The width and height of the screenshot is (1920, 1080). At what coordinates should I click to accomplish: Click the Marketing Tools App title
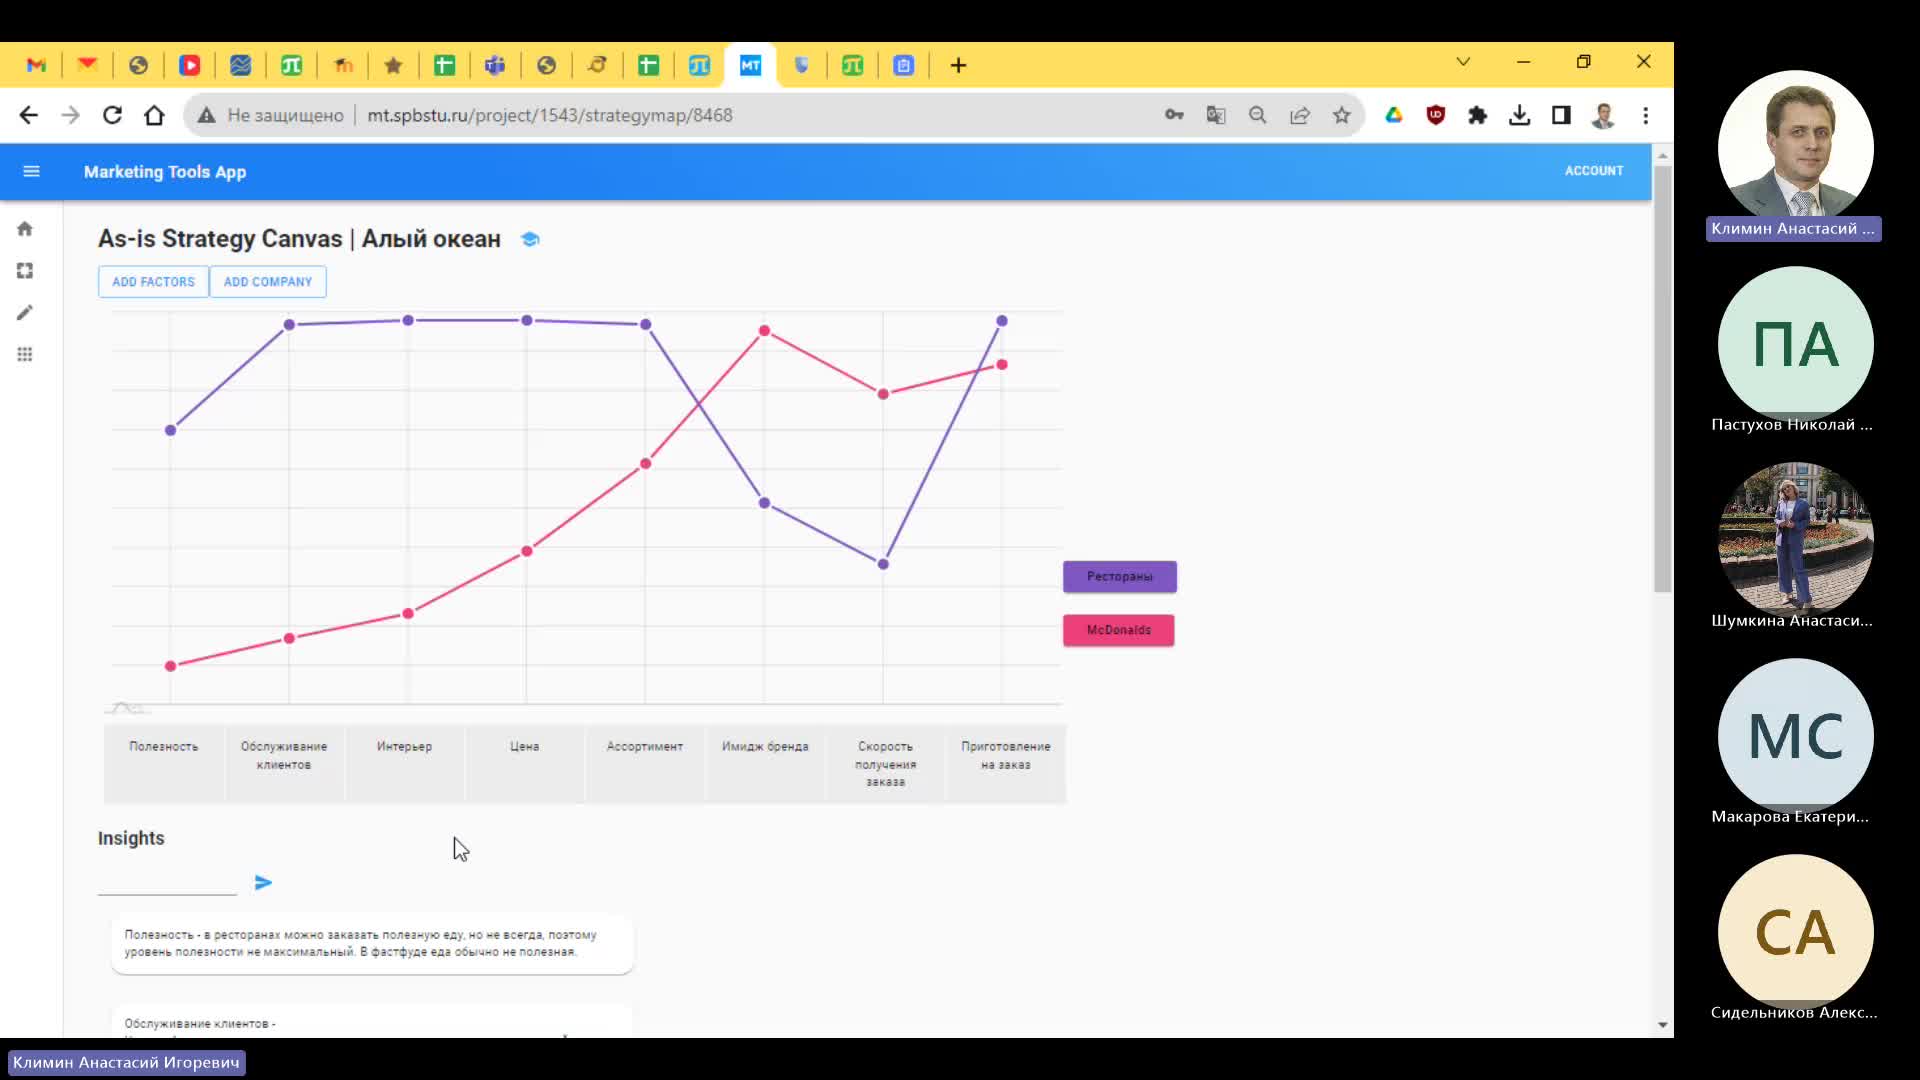(x=165, y=172)
